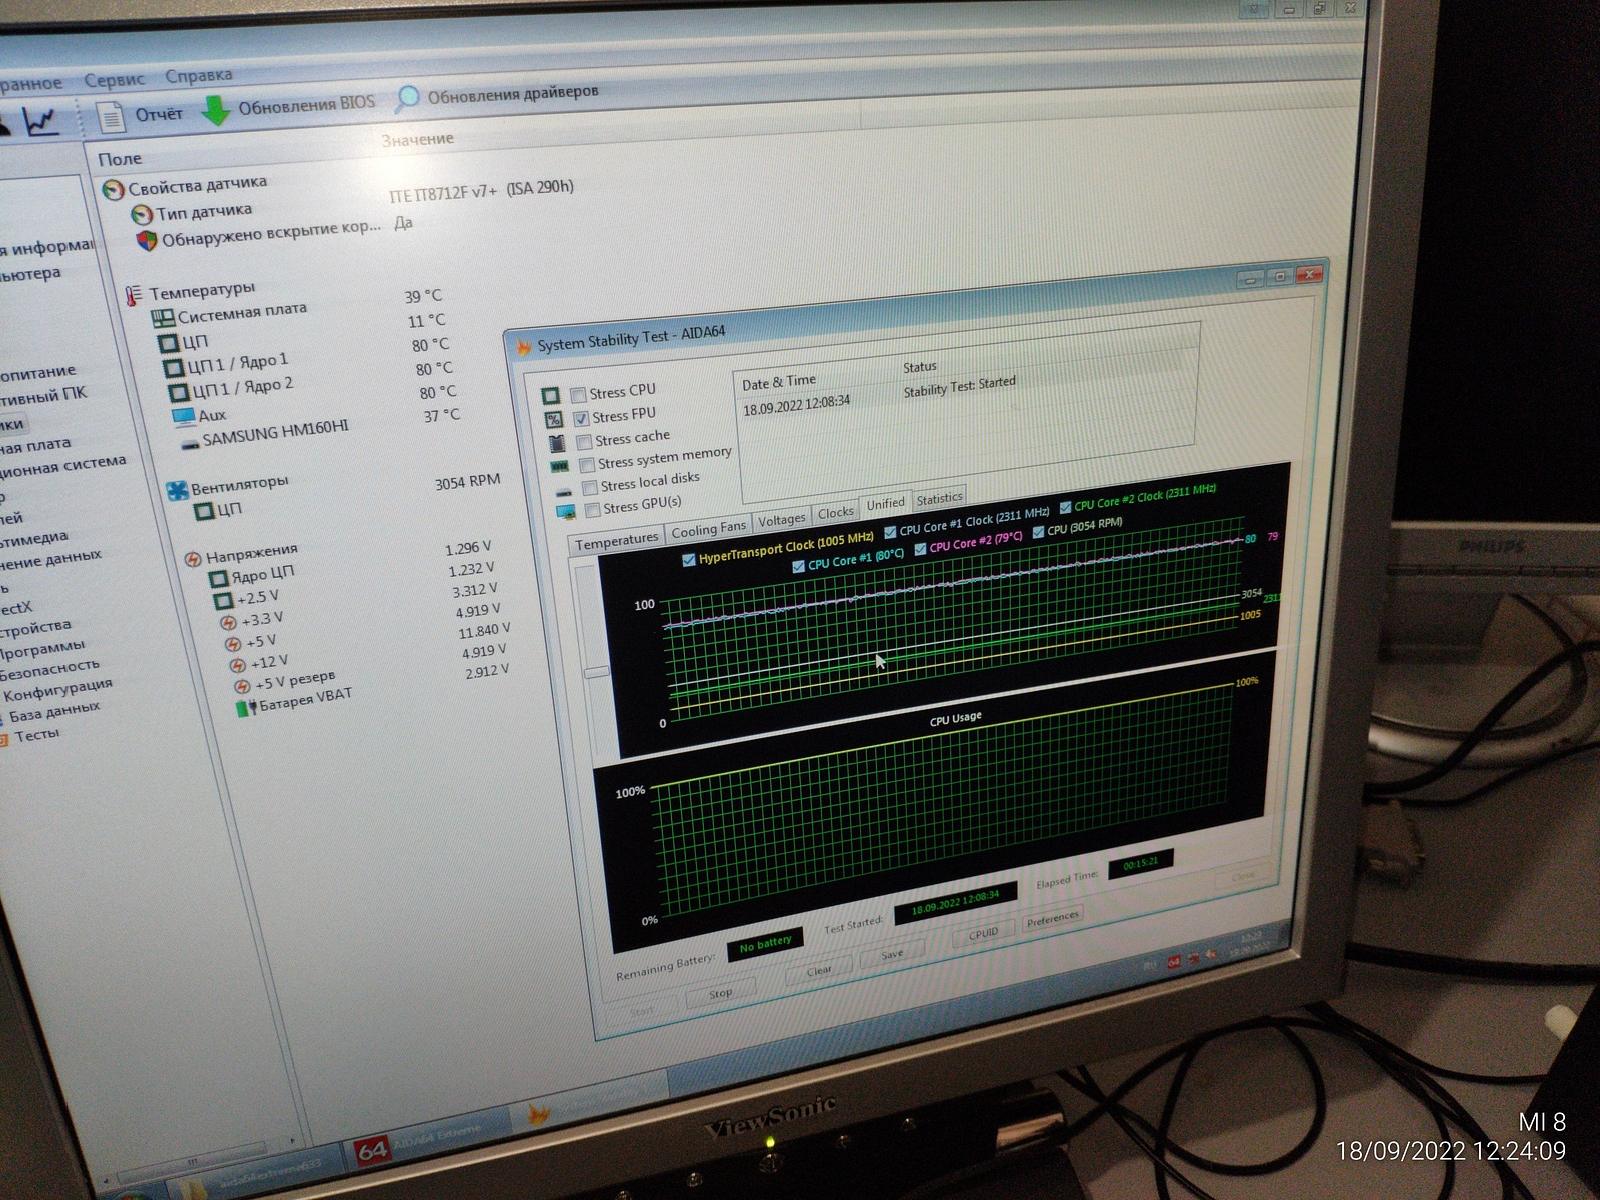
Task: Switch to the Temperatures tab
Action: [x=617, y=541]
